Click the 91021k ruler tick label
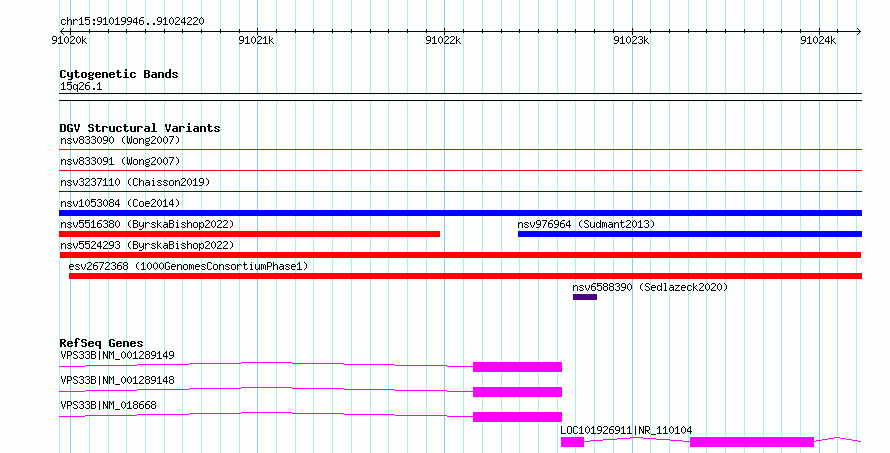Screen dimensions: 890x453 (x=257, y=40)
